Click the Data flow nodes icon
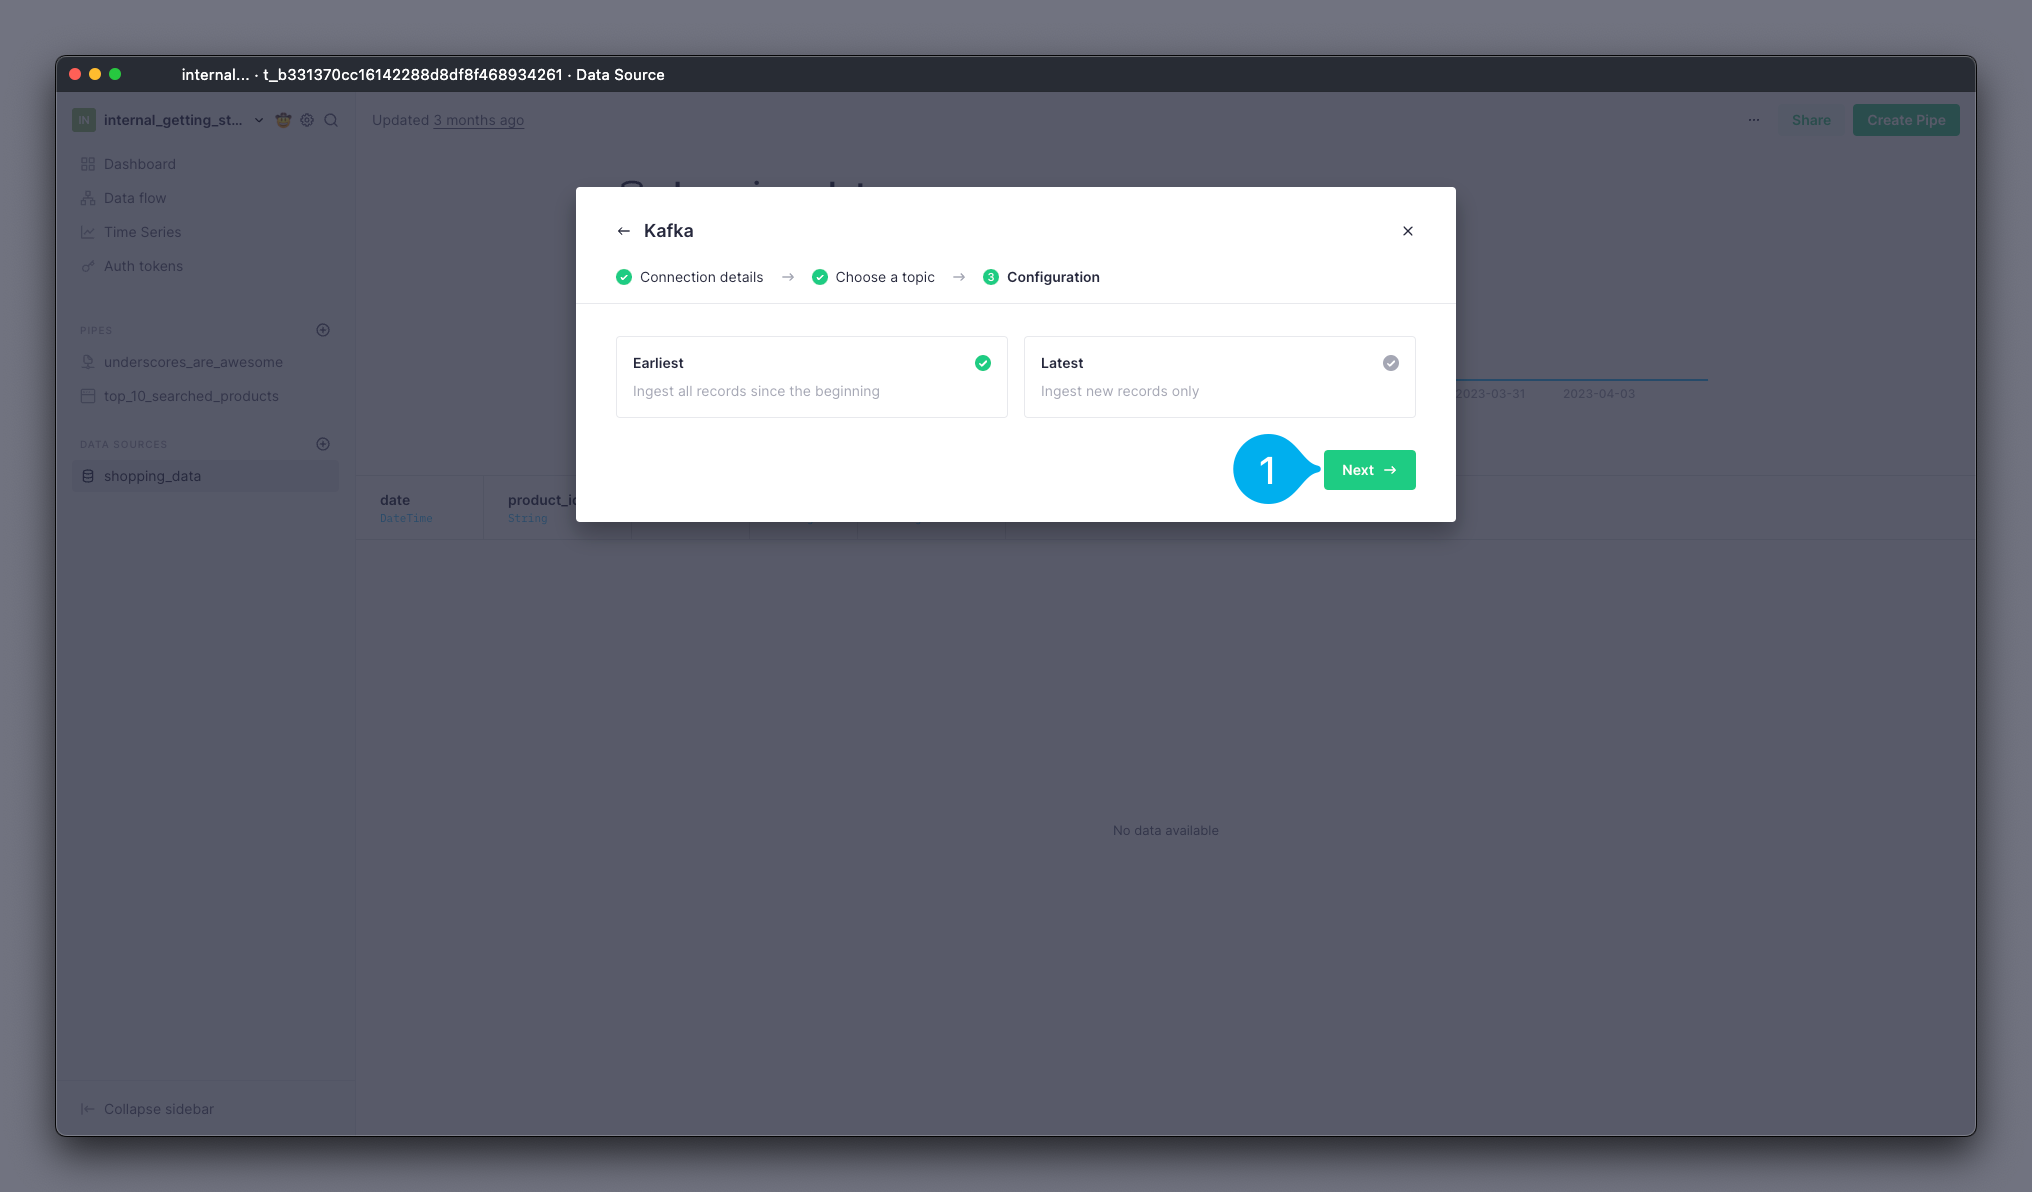This screenshot has width=2032, height=1192. 88,198
